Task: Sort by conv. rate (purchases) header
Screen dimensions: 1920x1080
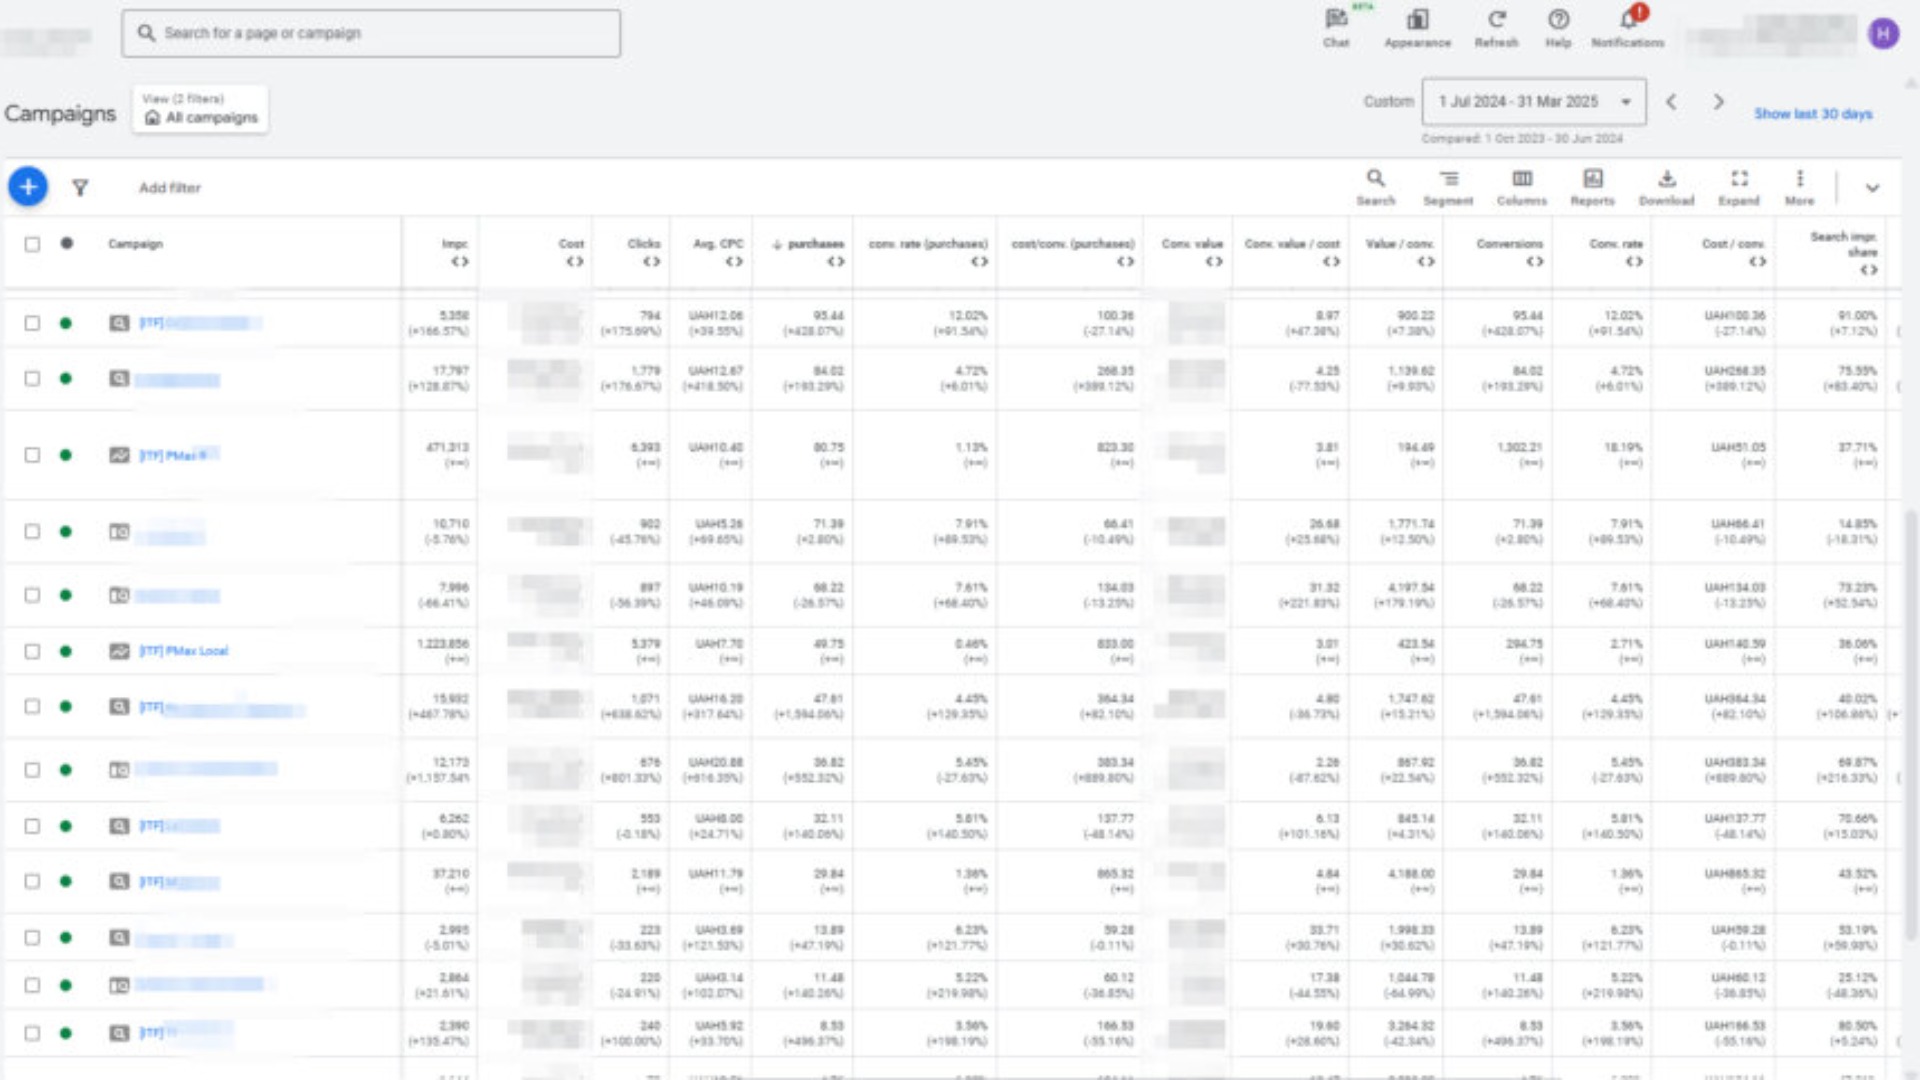Action: [x=928, y=244]
